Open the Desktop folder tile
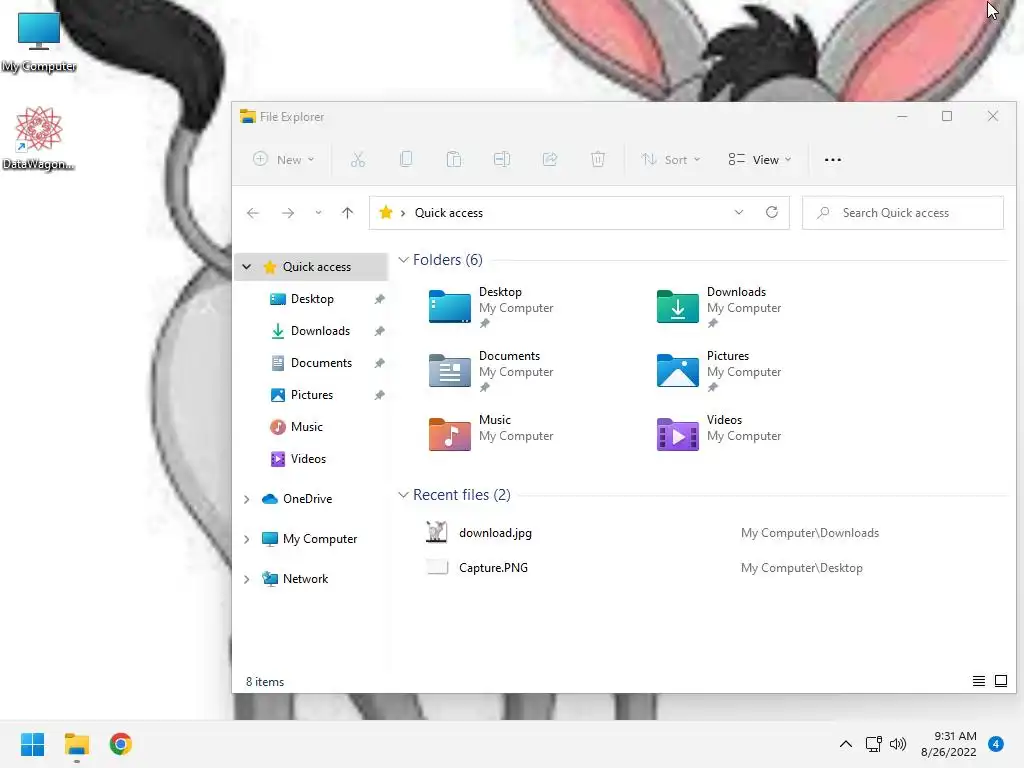The width and height of the screenshot is (1024, 768). pyautogui.click(x=491, y=307)
